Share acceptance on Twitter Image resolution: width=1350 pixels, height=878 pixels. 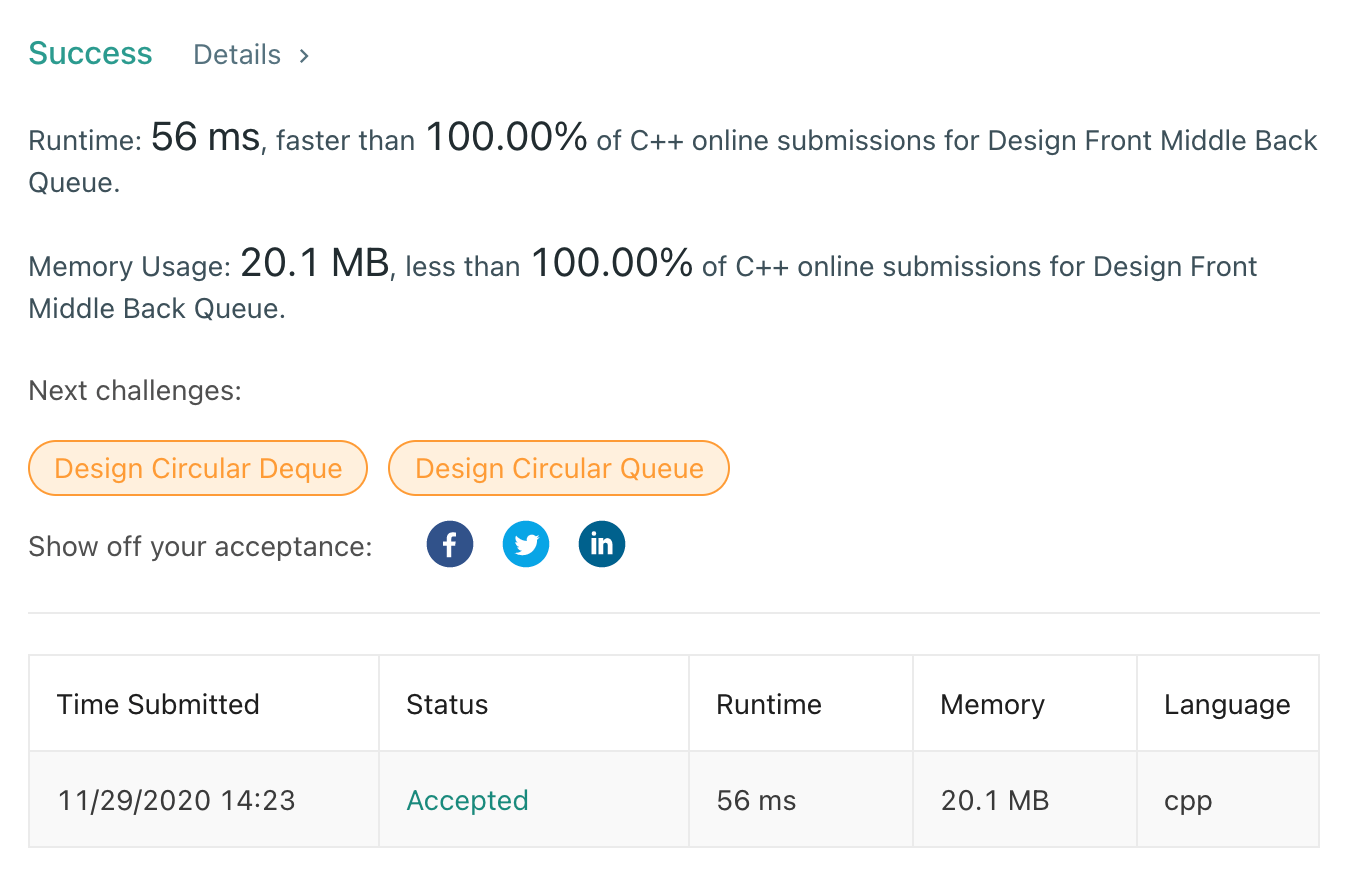525,543
